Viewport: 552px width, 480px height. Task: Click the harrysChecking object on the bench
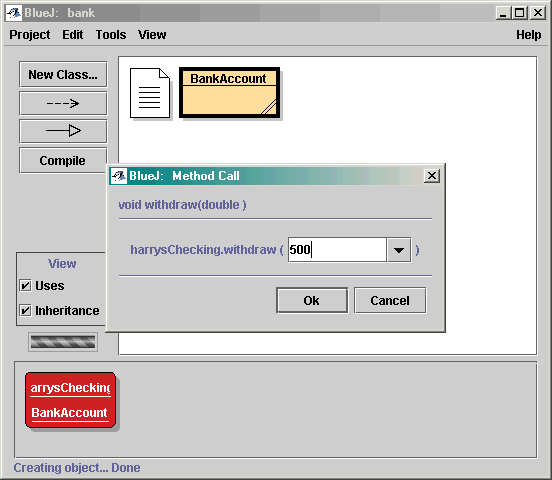click(x=70, y=400)
